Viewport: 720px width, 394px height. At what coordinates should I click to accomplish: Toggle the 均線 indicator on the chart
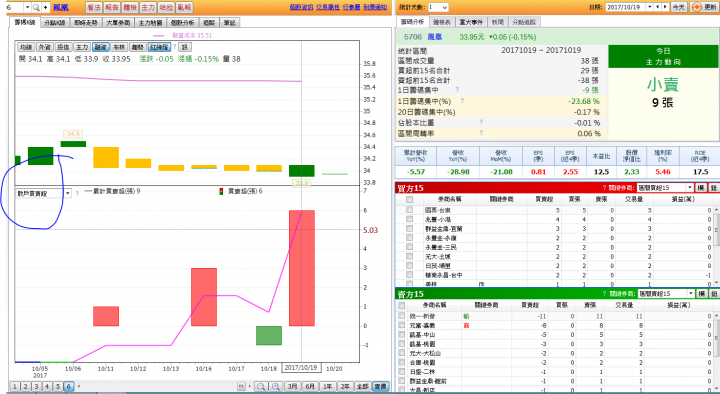[x=26, y=47]
